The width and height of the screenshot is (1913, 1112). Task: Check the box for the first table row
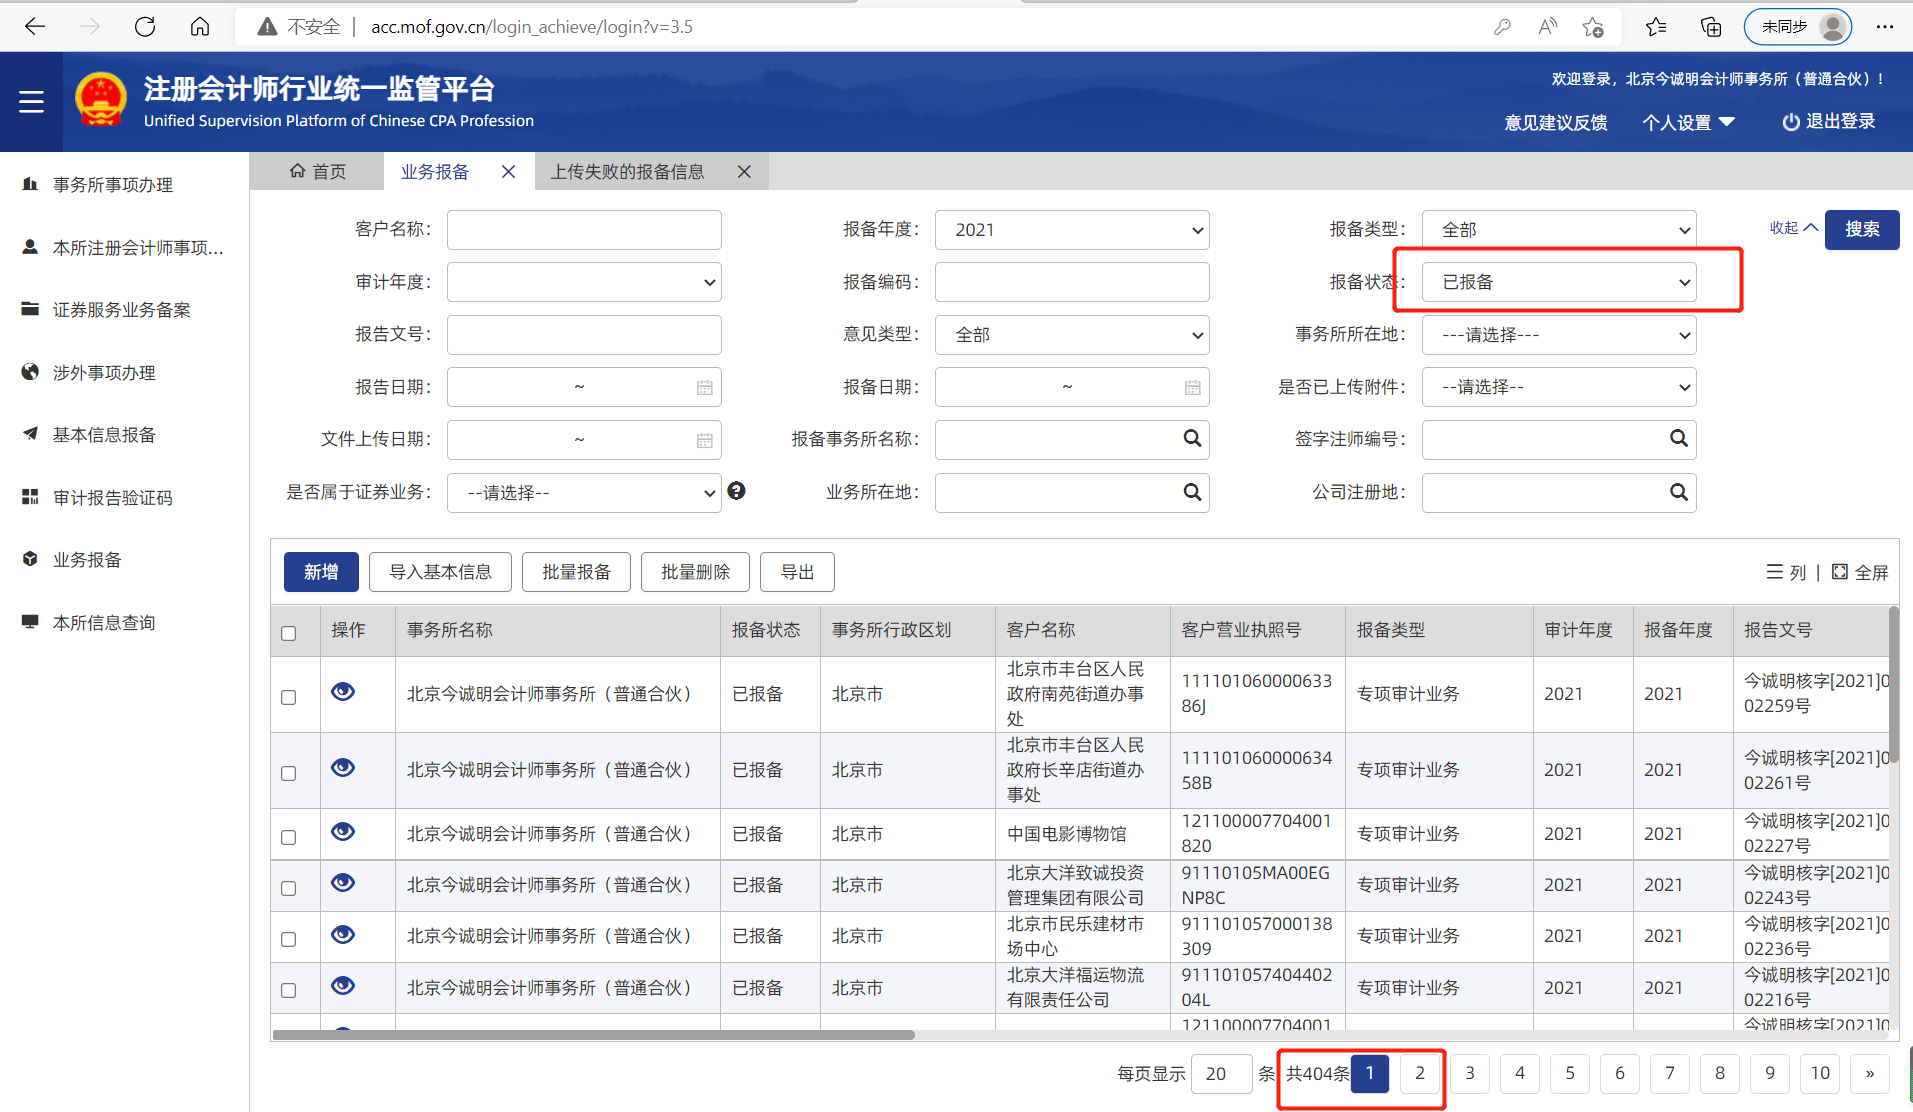click(x=289, y=697)
